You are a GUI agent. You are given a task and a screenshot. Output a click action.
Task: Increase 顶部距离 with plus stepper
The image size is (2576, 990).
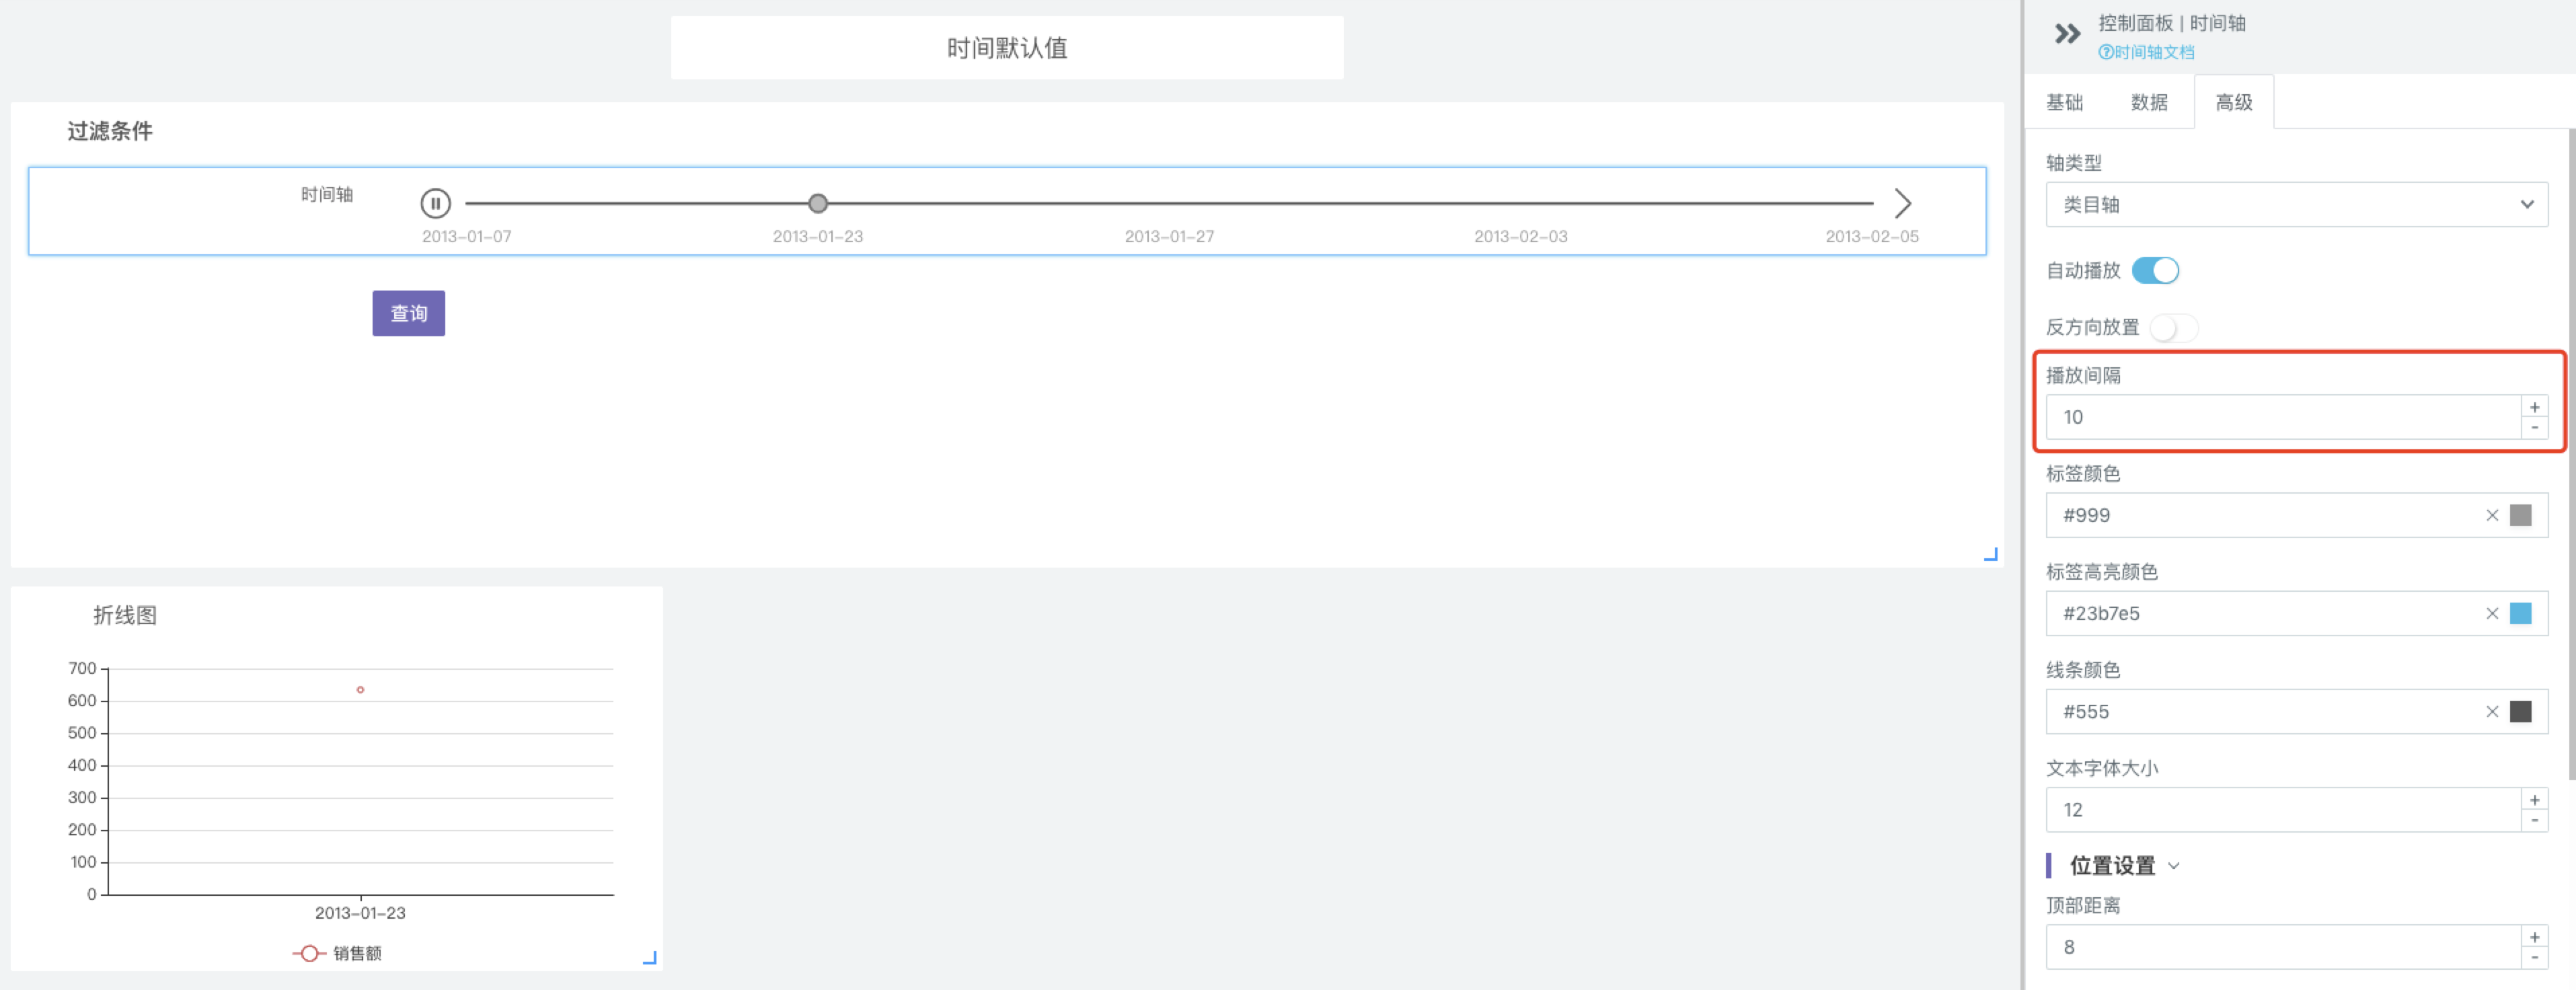[x=2534, y=936]
